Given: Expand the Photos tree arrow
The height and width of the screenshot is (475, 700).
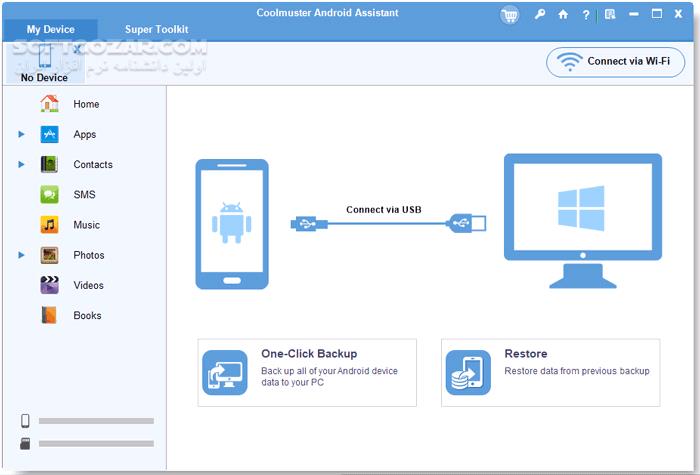Looking at the screenshot, I should pos(21,255).
